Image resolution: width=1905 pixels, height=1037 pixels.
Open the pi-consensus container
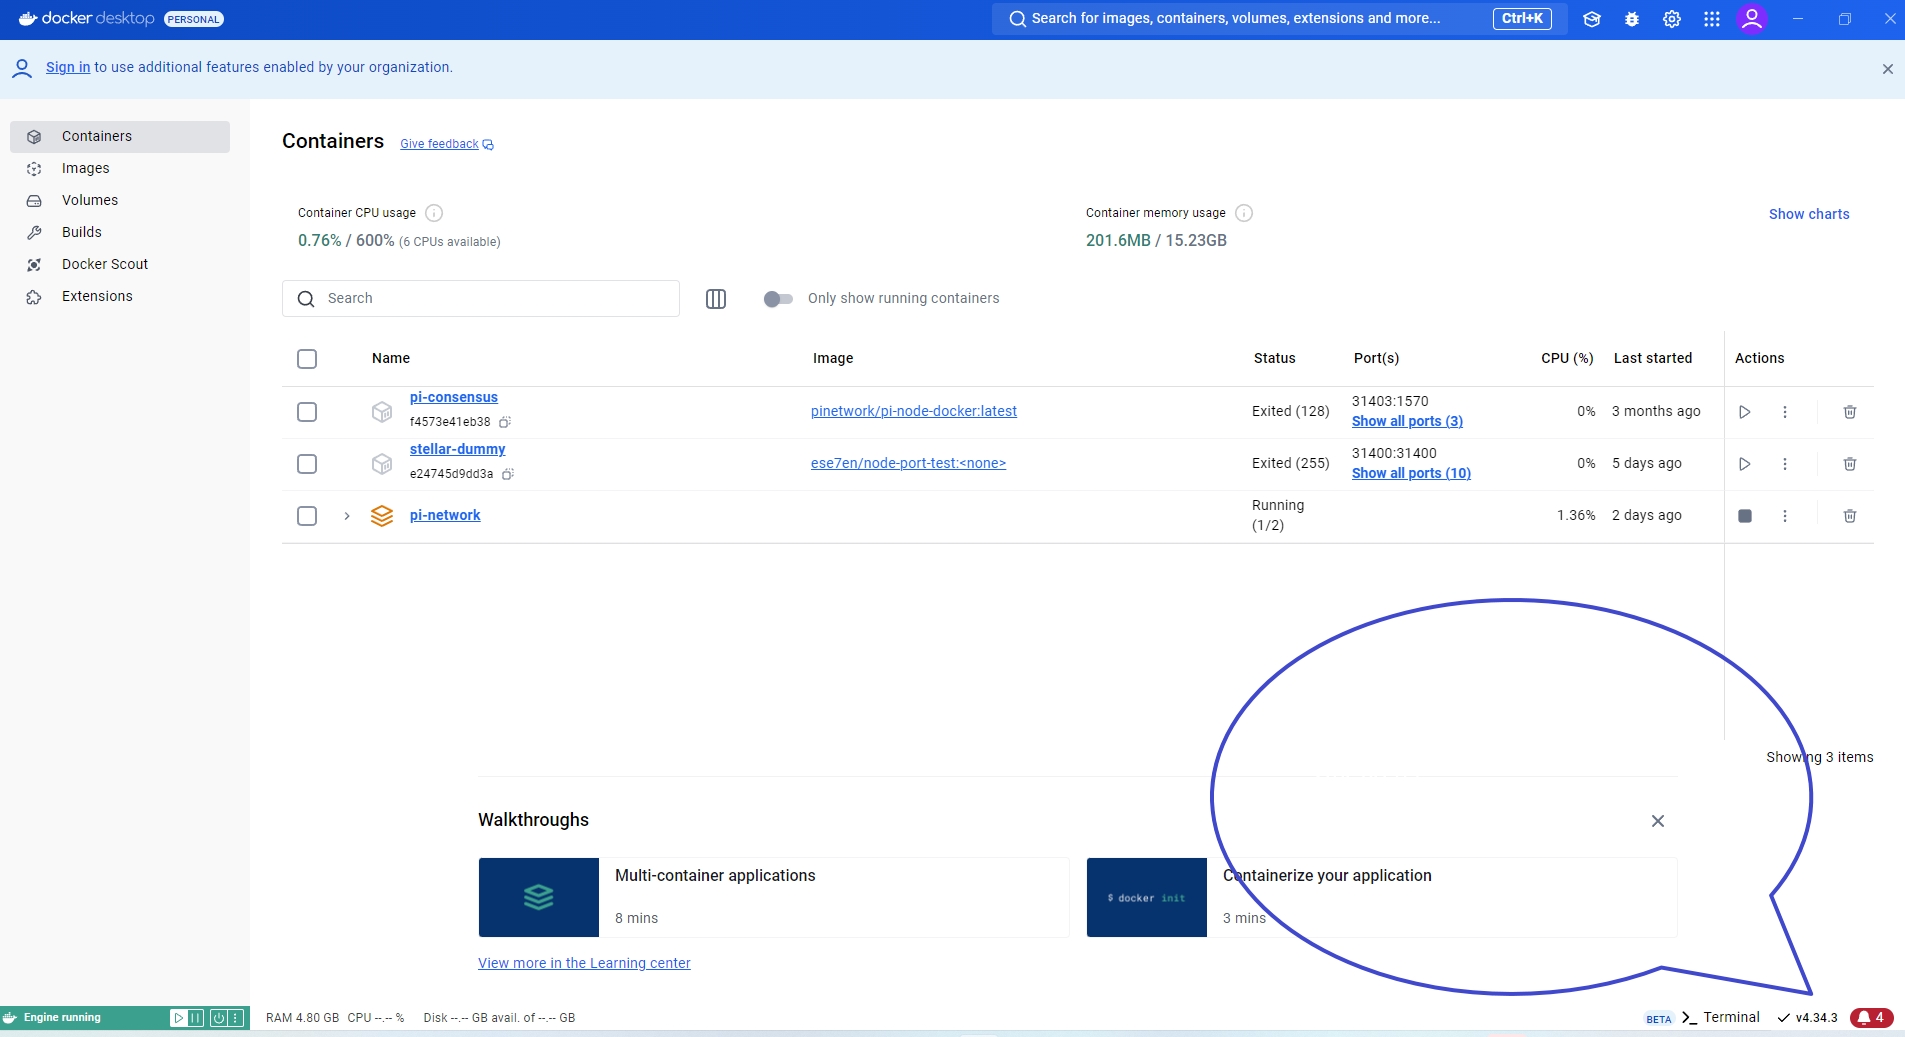point(454,398)
